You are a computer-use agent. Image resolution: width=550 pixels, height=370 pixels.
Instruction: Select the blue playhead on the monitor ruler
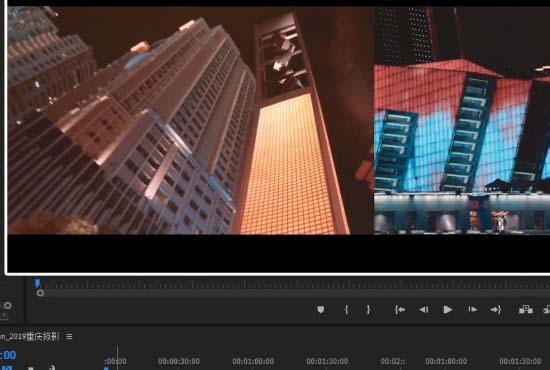37,283
